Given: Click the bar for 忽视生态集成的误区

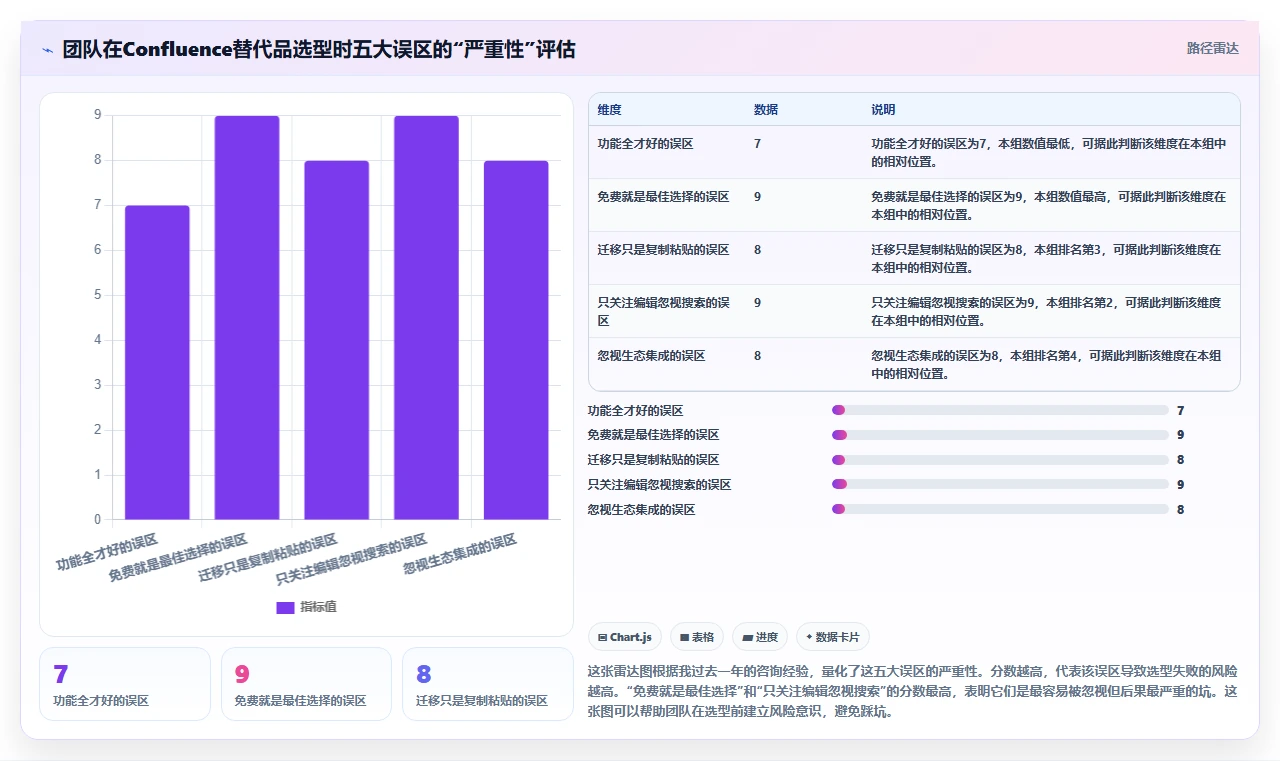Looking at the screenshot, I should point(516,340).
